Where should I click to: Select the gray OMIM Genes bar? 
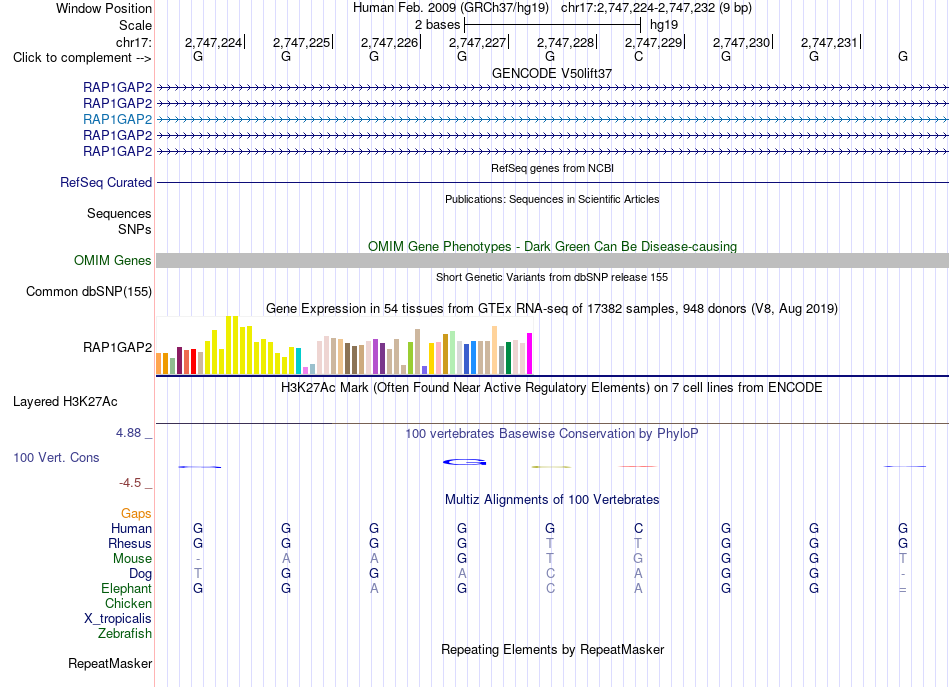click(552, 261)
